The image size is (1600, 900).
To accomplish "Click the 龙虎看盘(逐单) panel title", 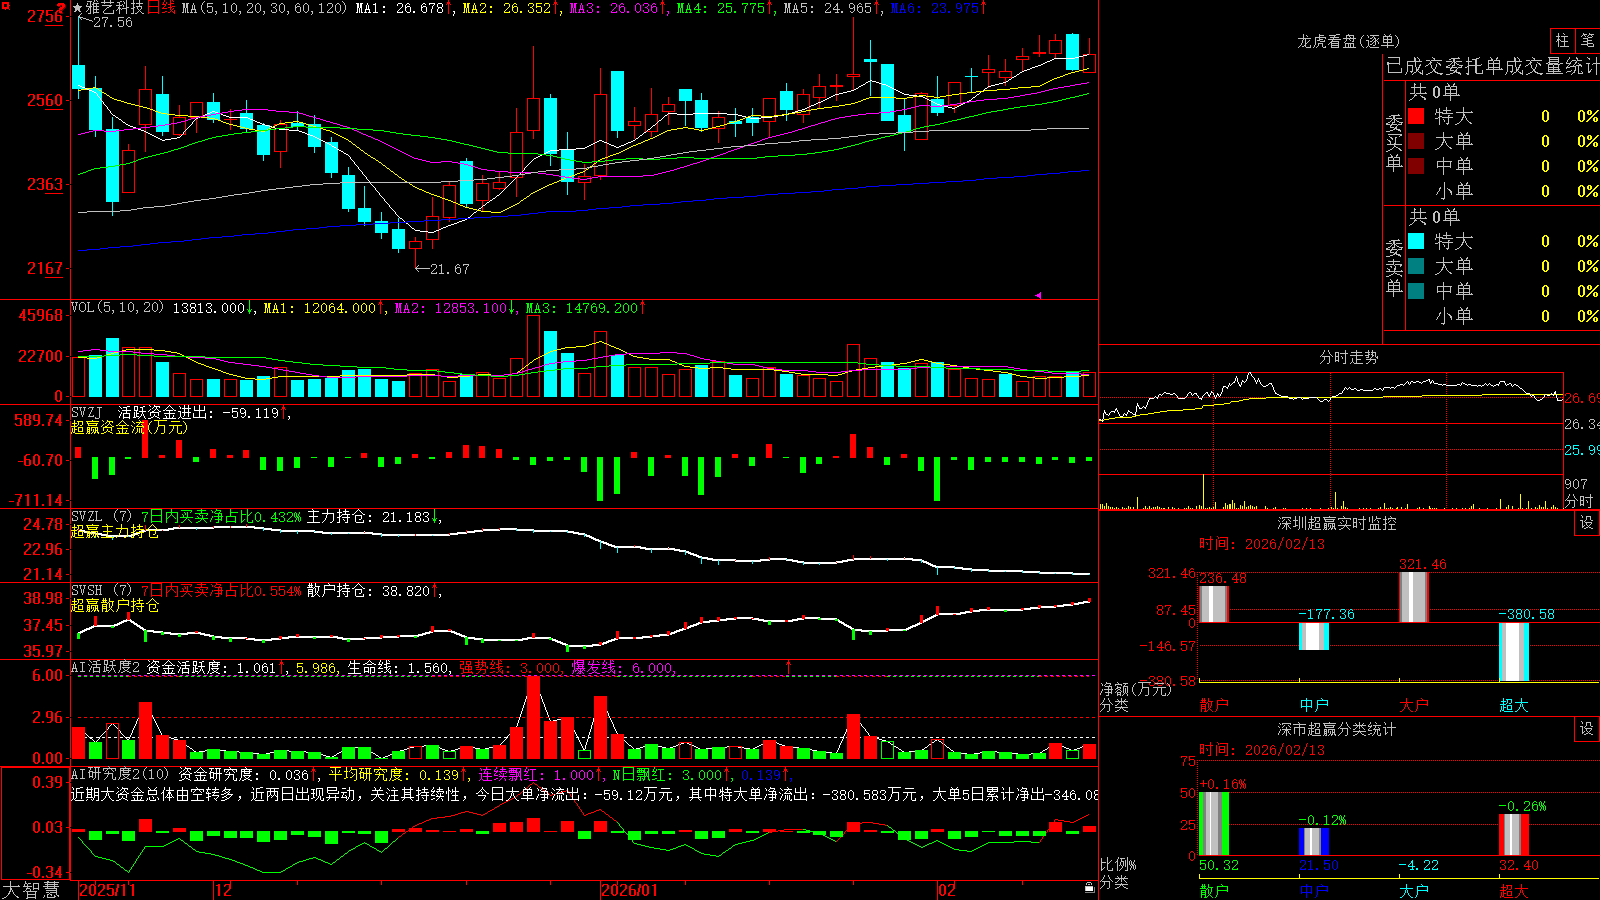I will click(x=1348, y=41).
